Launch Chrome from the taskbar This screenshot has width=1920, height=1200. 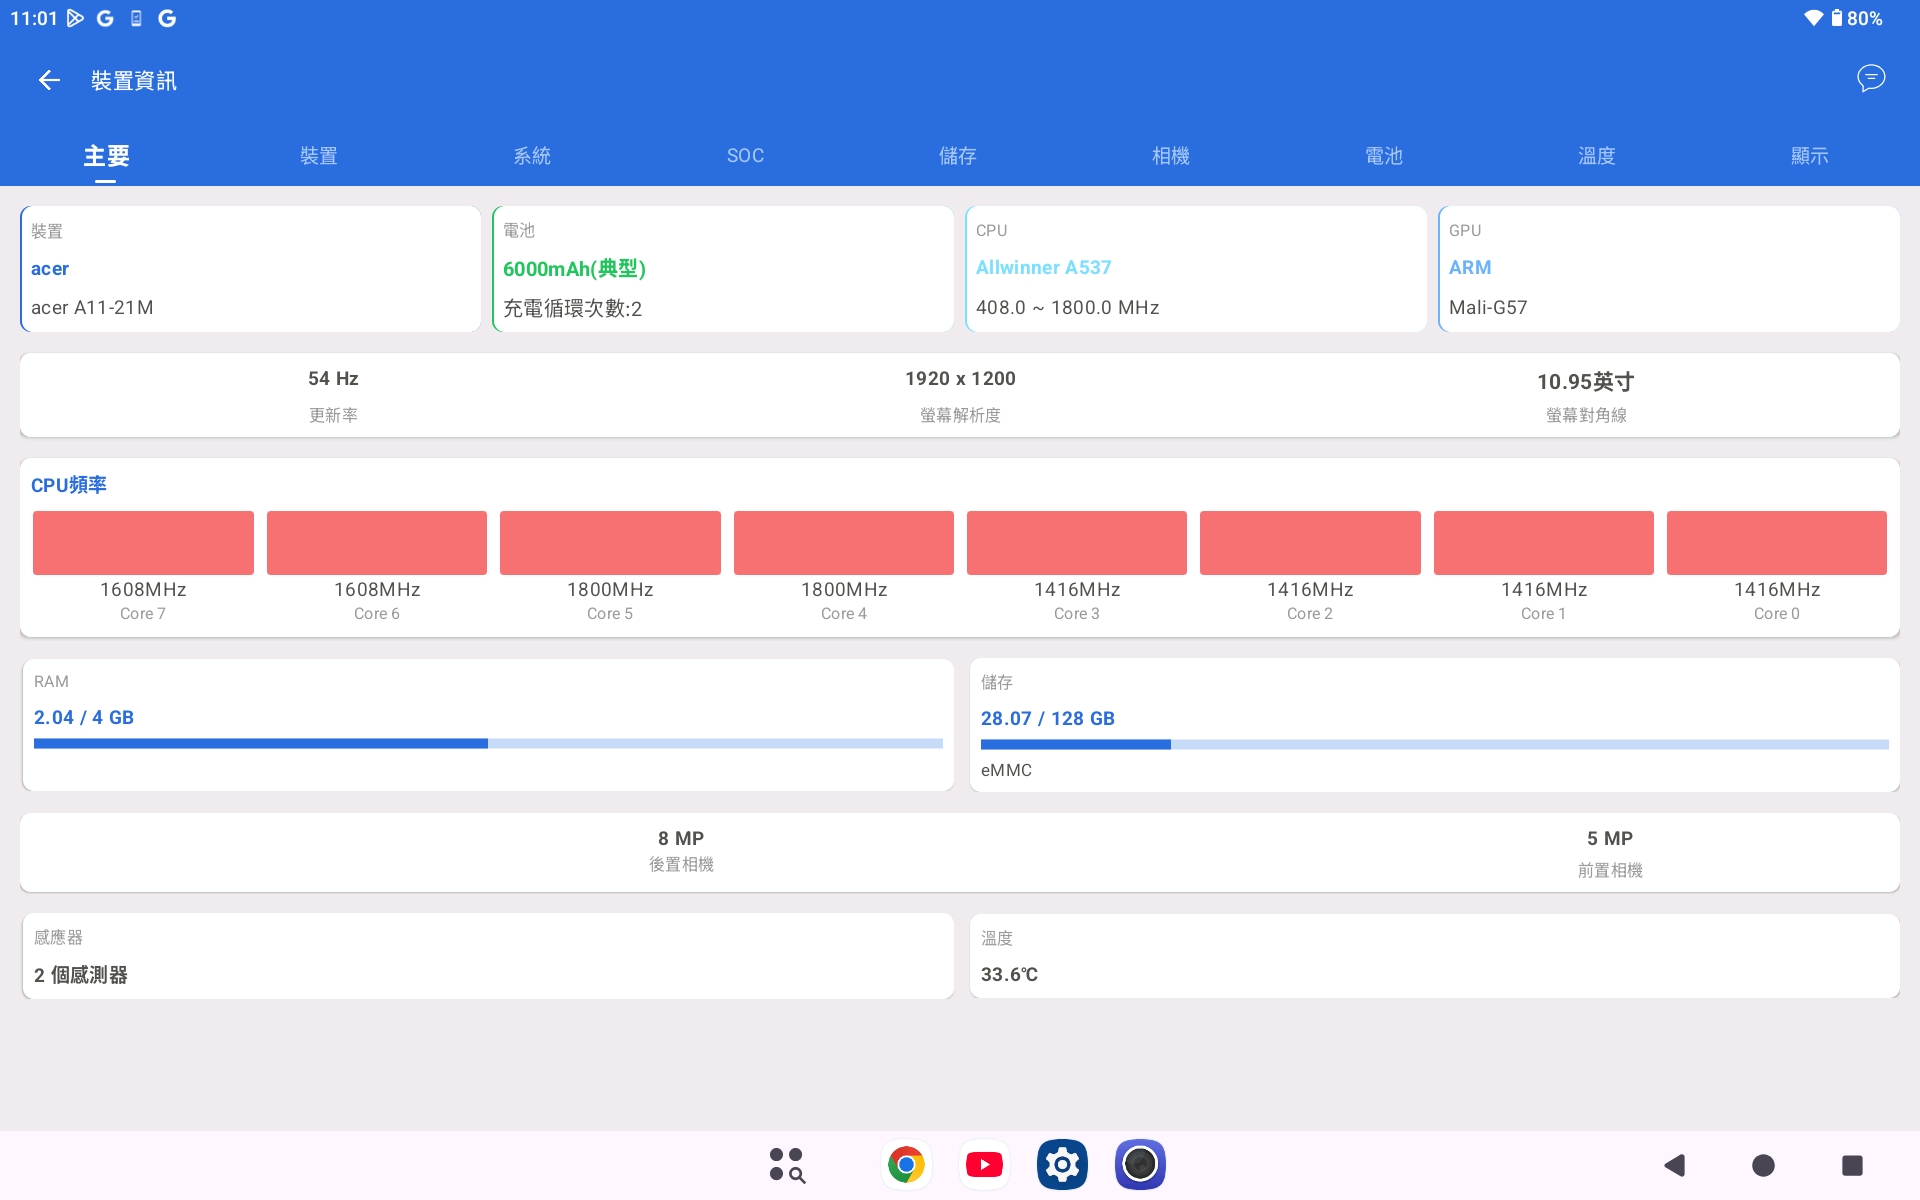tap(906, 1165)
